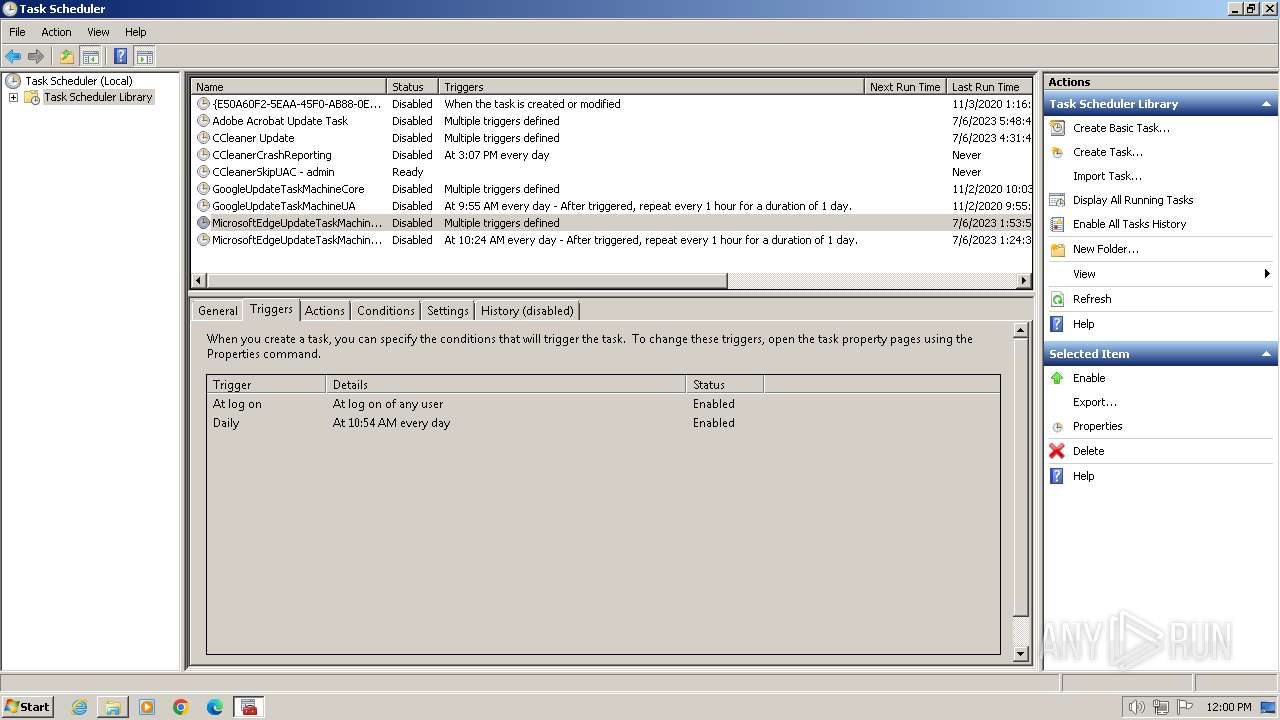Expand the Task Scheduler Library tree node
This screenshot has height=720, width=1280.
[13, 97]
